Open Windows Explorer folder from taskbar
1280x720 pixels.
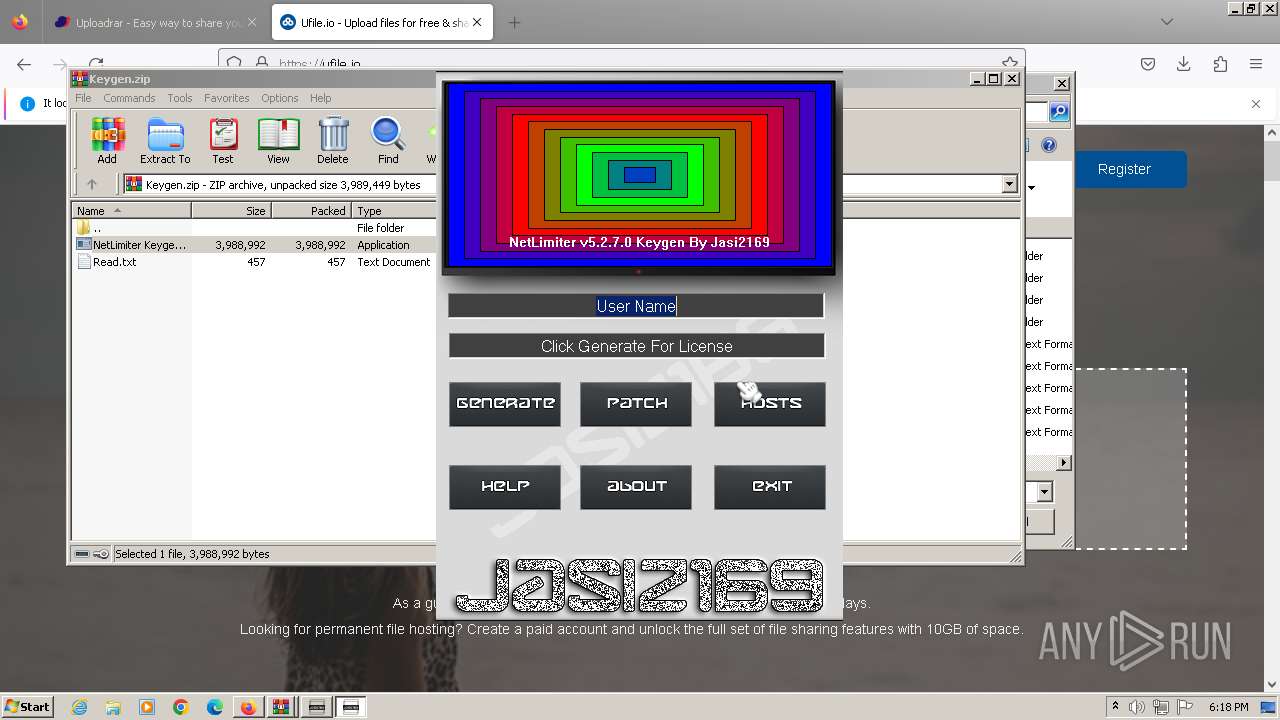(x=113, y=707)
